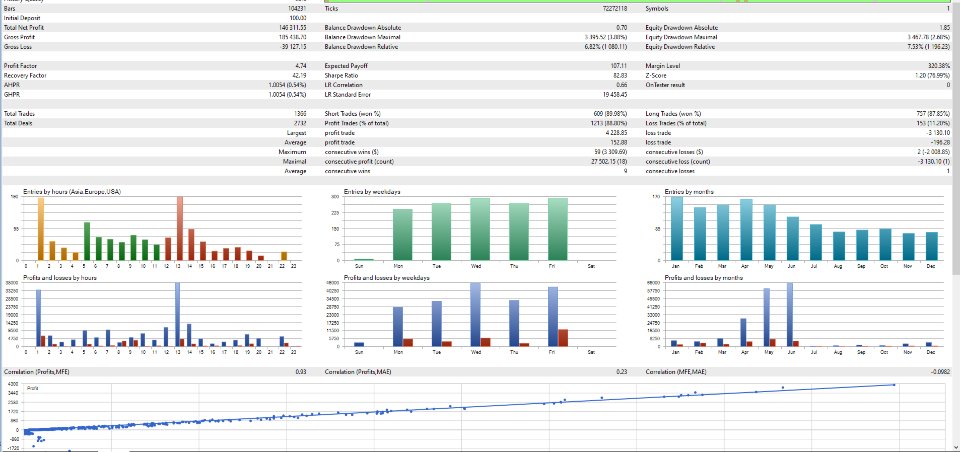Click the Friday red loss bar in Profits and losses by weekdays
Viewport: 960px width, 452px height.
pyautogui.click(x=563, y=338)
